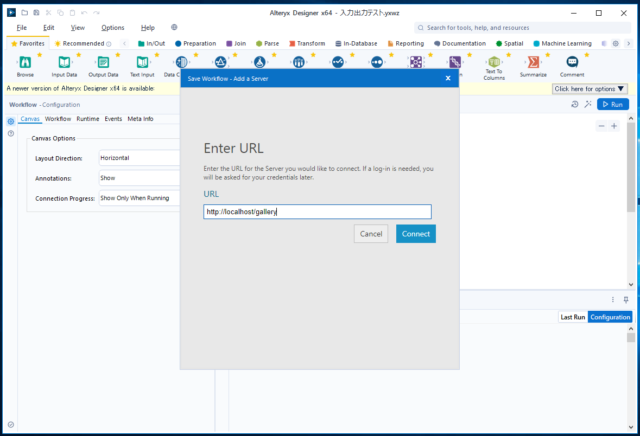The width and height of the screenshot is (640, 436).
Task: Open the Annotations Show dropdown
Action: tap(139, 178)
